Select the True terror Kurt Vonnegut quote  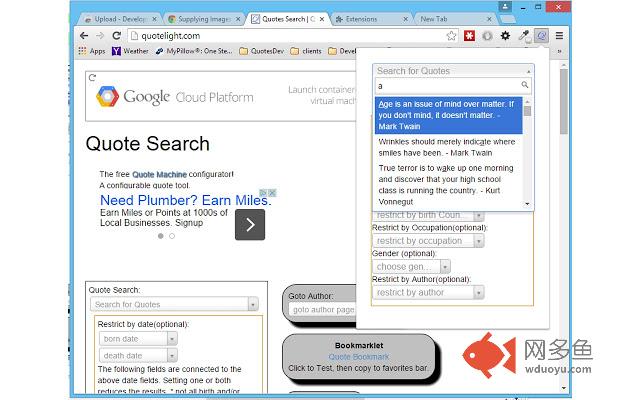point(449,185)
